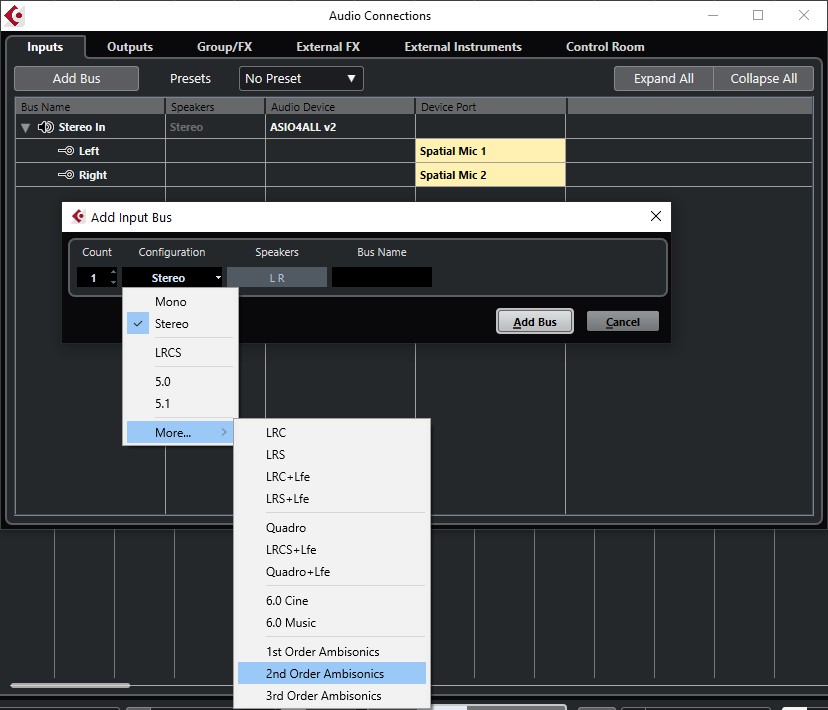828x710 pixels.
Task: Click the Right channel input connector icon
Action: point(65,175)
